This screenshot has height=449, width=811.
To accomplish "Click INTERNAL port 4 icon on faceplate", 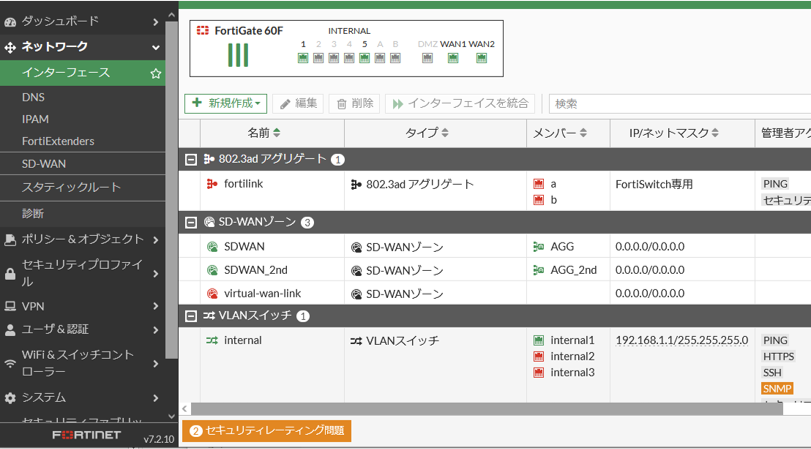I will click(x=349, y=58).
